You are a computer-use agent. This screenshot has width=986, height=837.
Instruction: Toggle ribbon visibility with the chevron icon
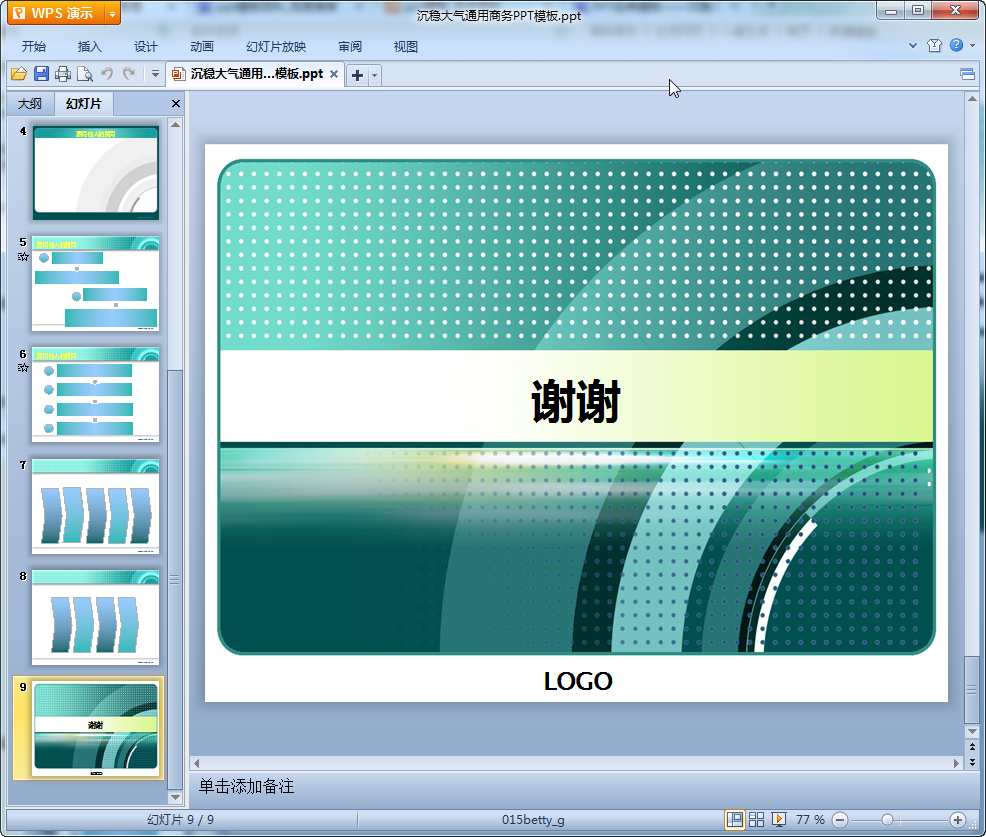(x=913, y=45)
